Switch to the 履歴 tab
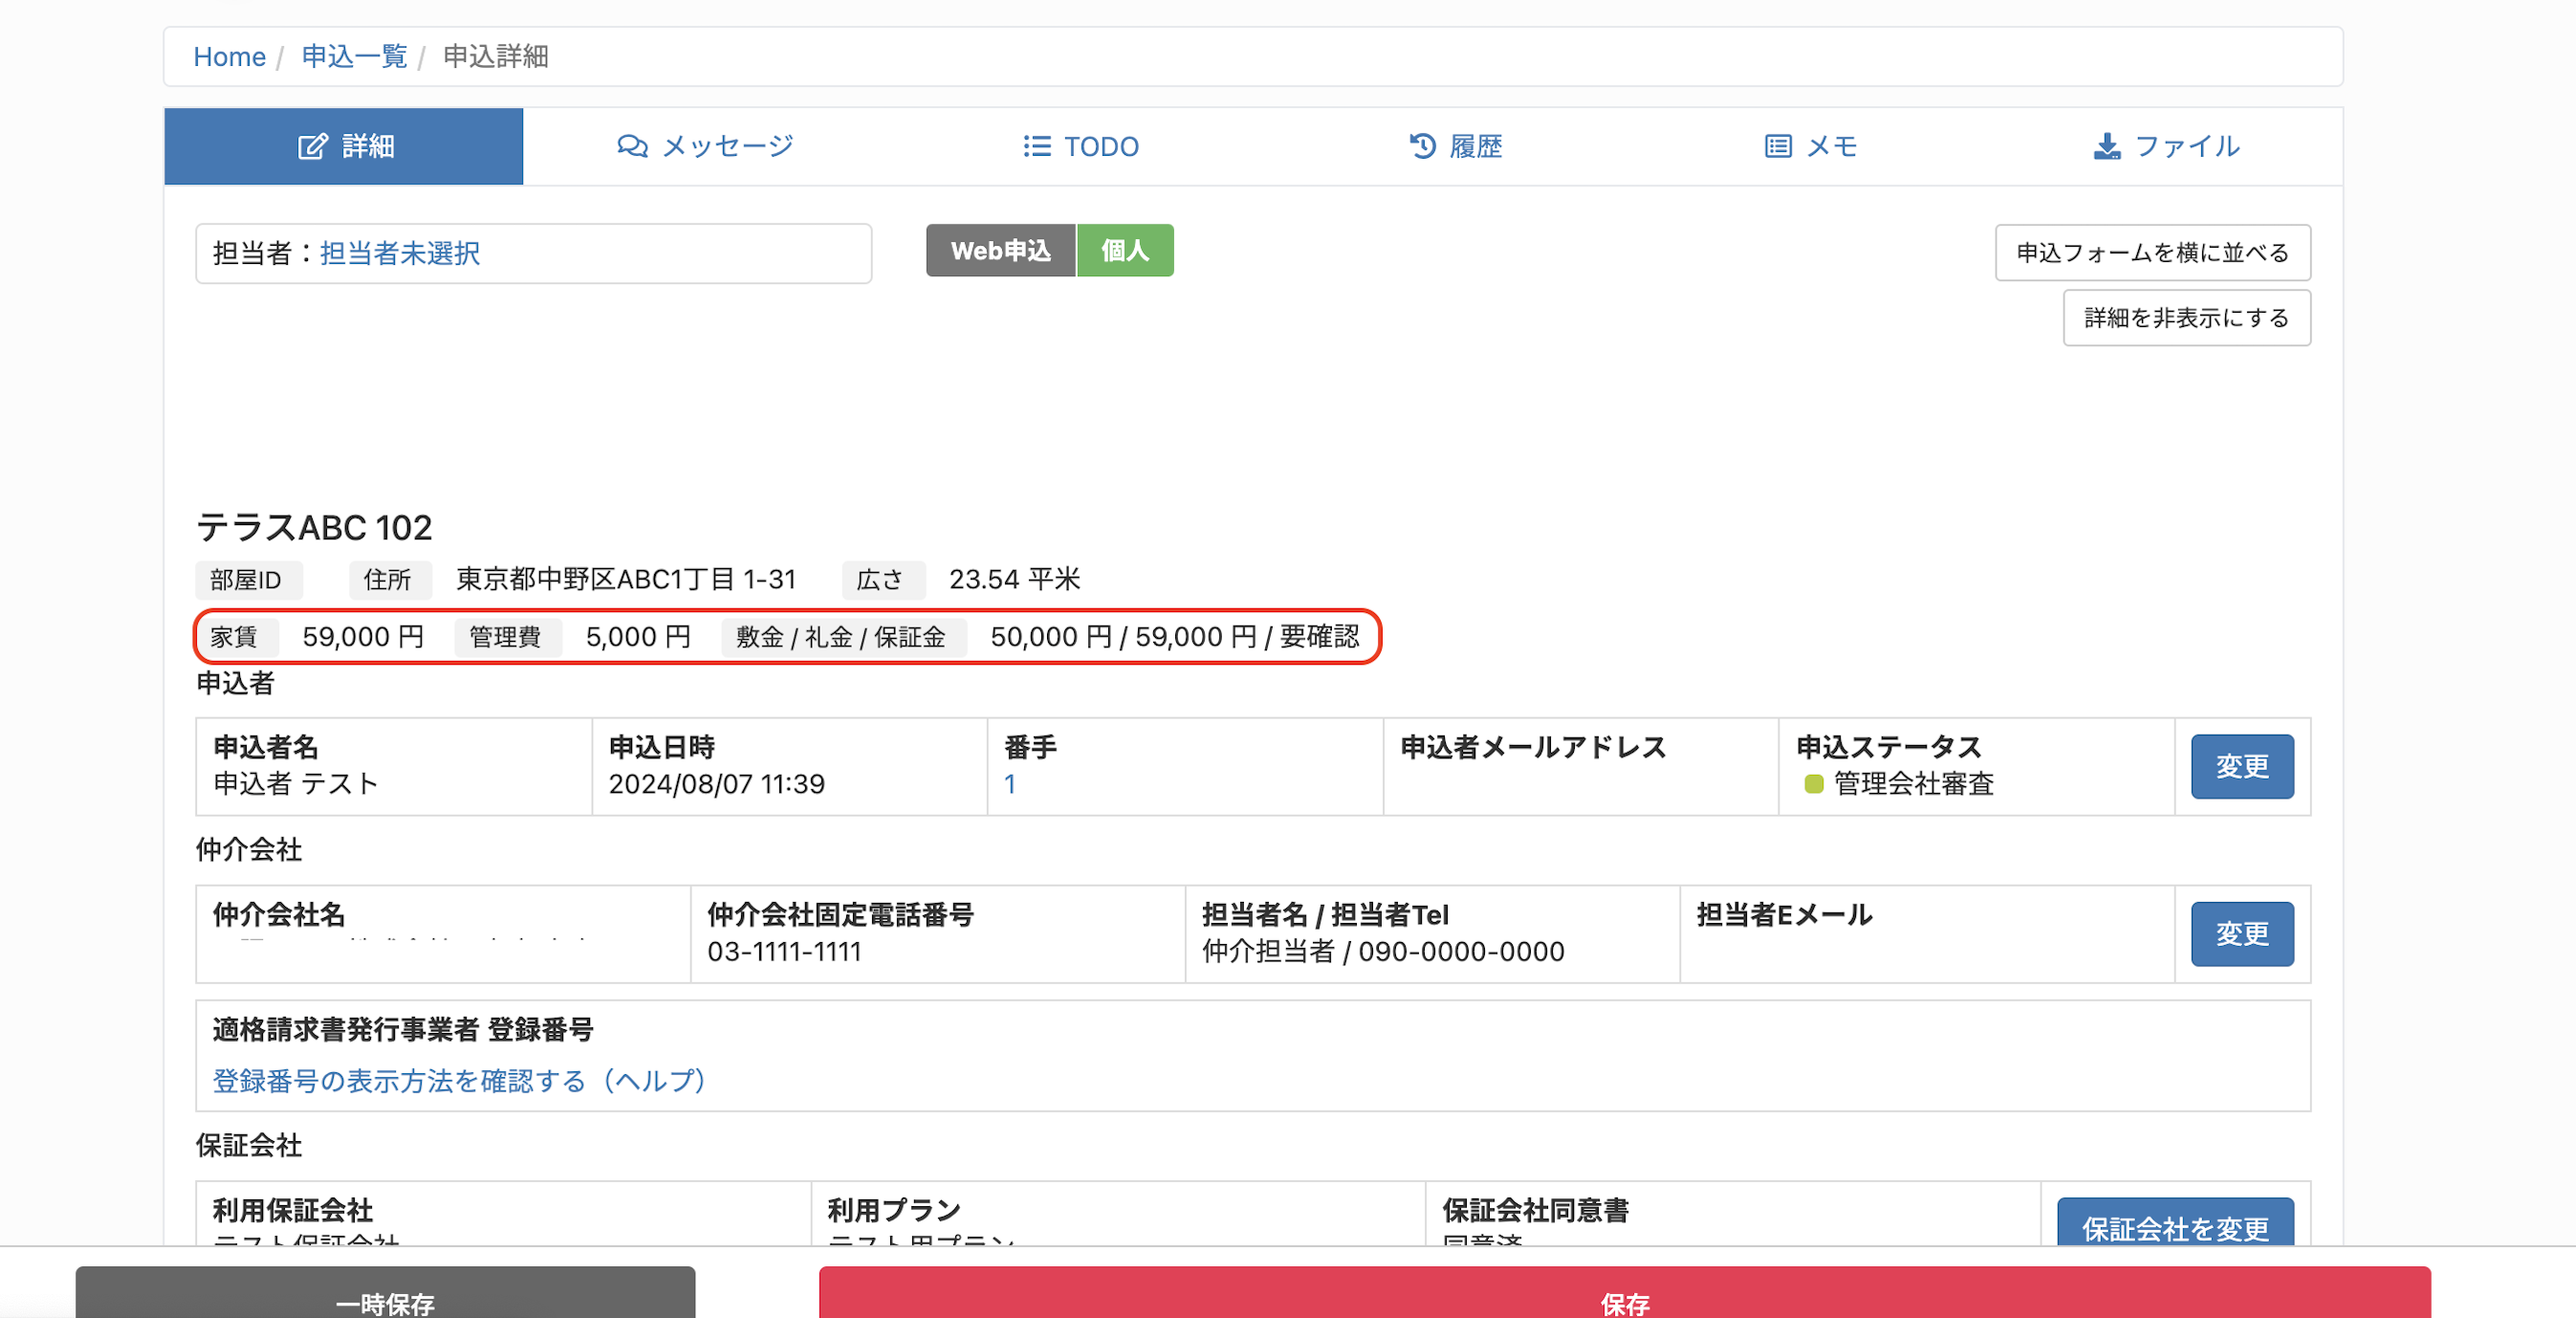The width and height of the screenshot is (2576, 1318). point(1455,146)
